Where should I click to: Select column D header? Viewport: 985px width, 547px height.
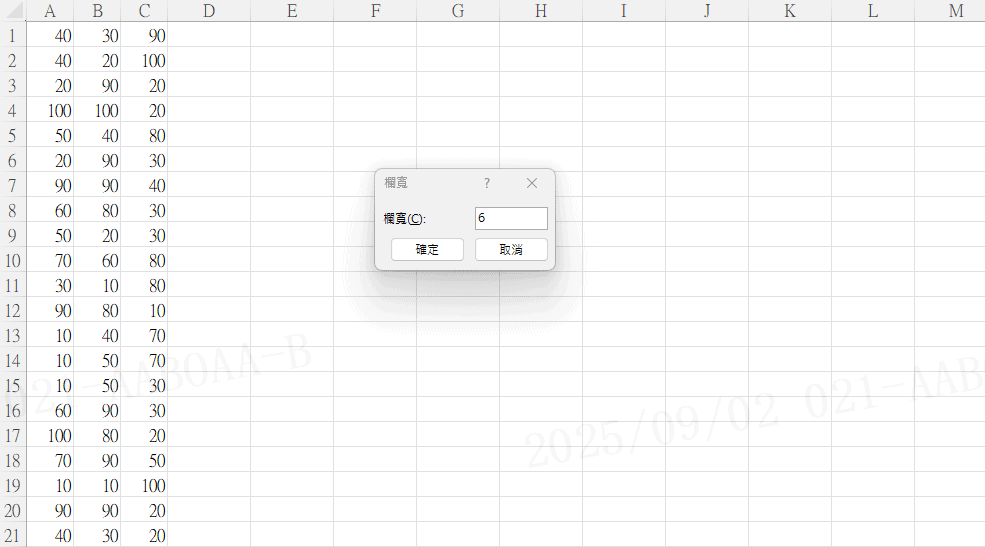pos(208,11)
